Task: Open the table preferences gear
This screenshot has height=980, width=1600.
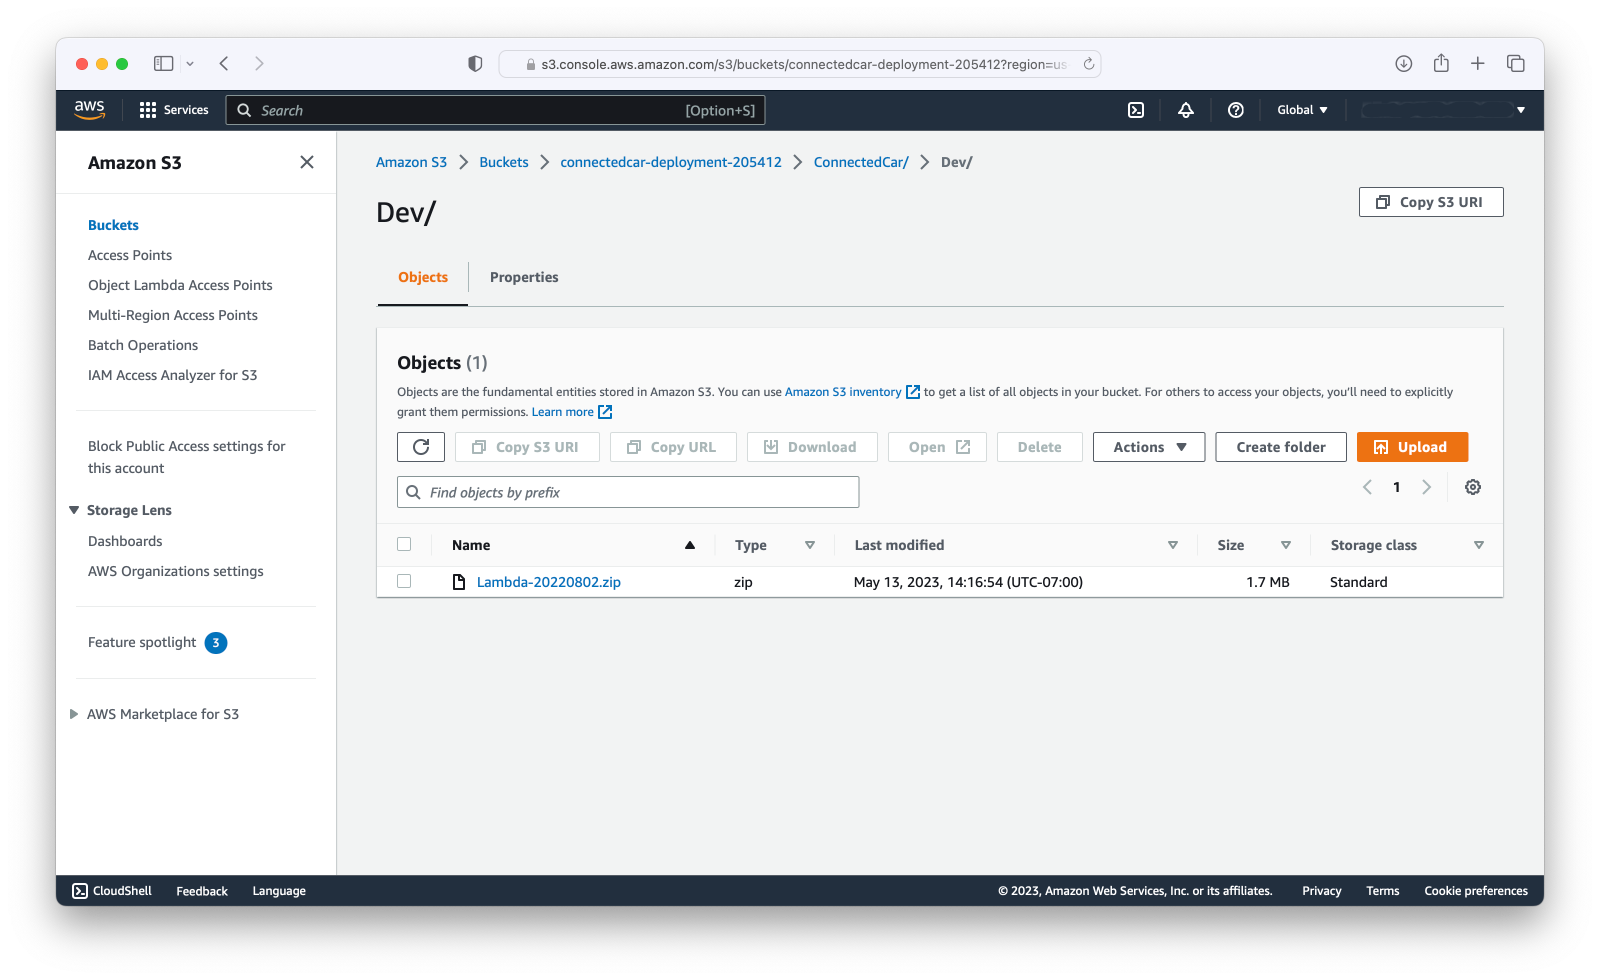Action: point(1473,487)
